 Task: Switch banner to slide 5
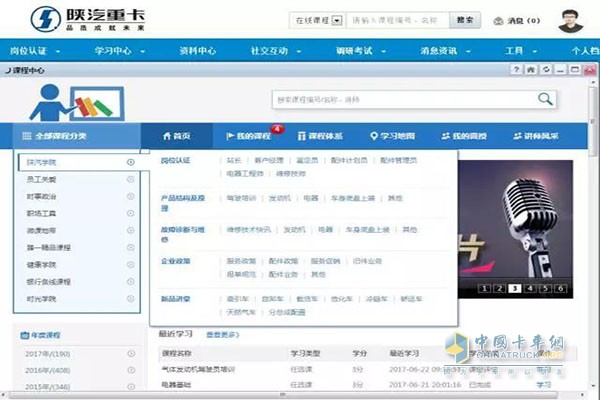click(x=545, y=289)
